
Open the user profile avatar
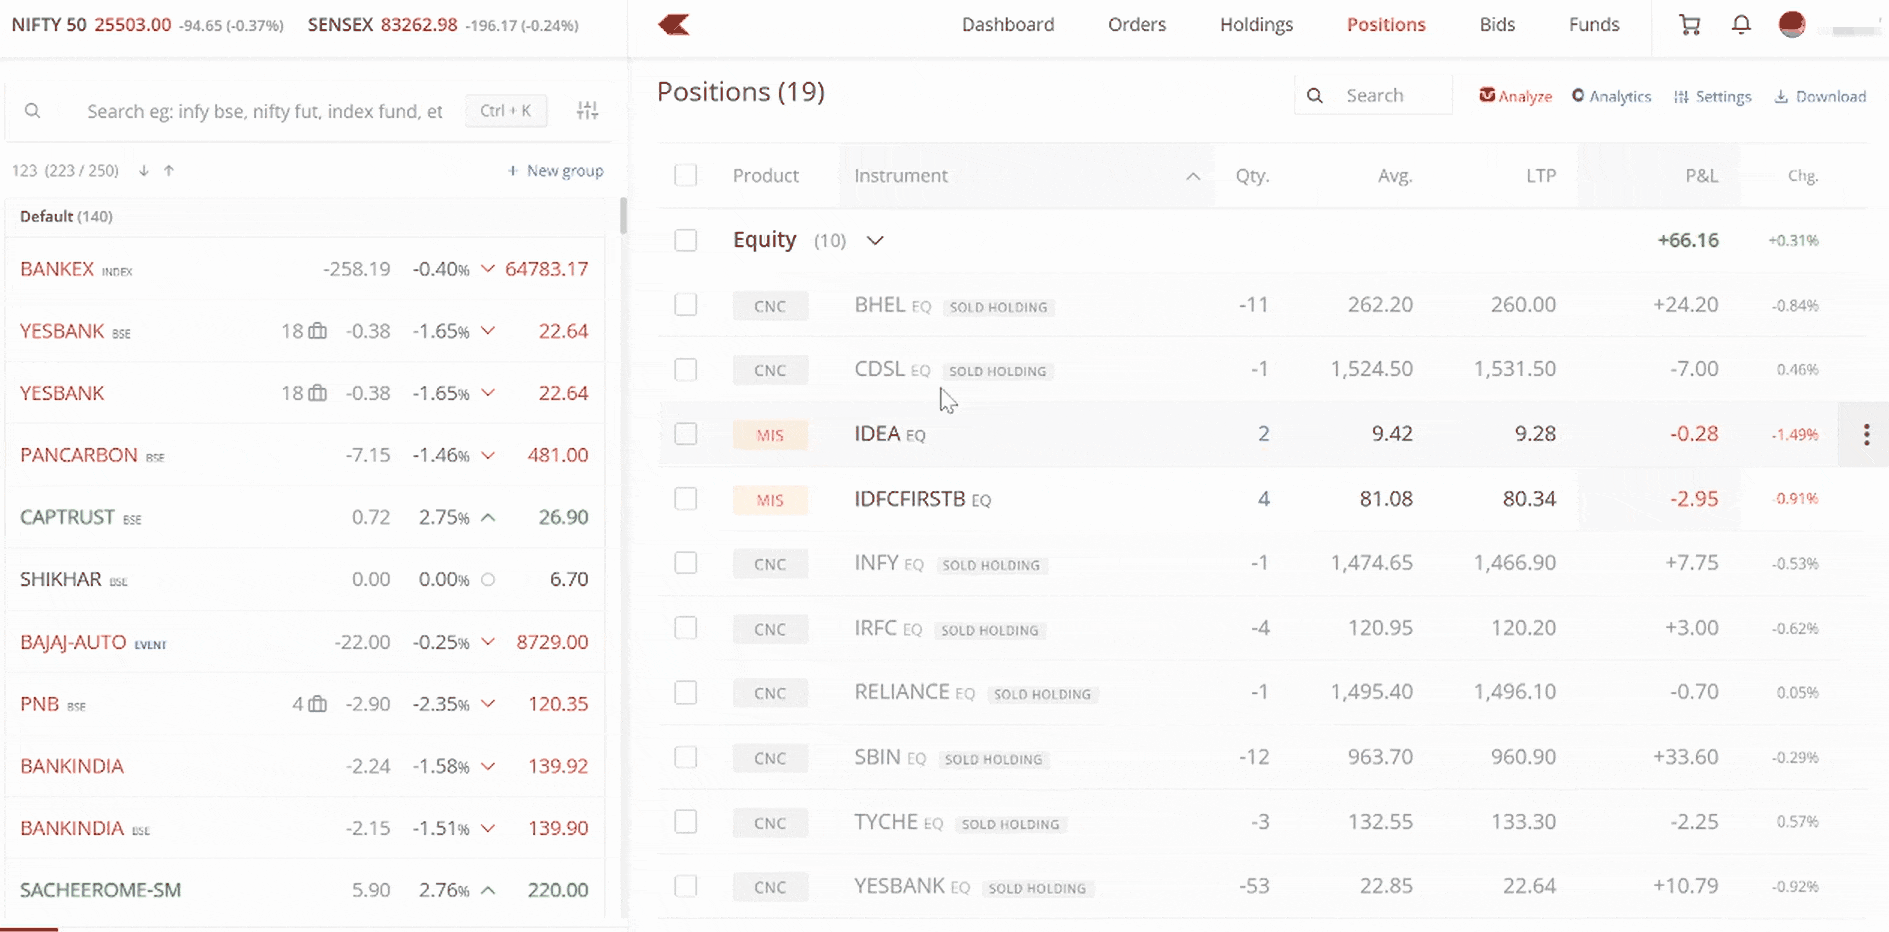click(x=1792, y=25)
